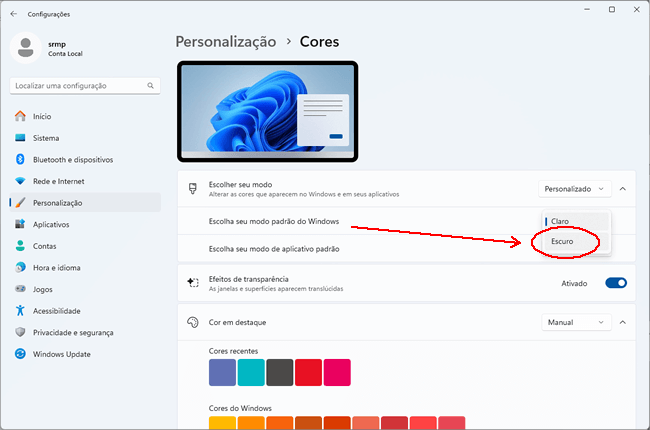Go to Contas settings page

(x=85, y=246)
